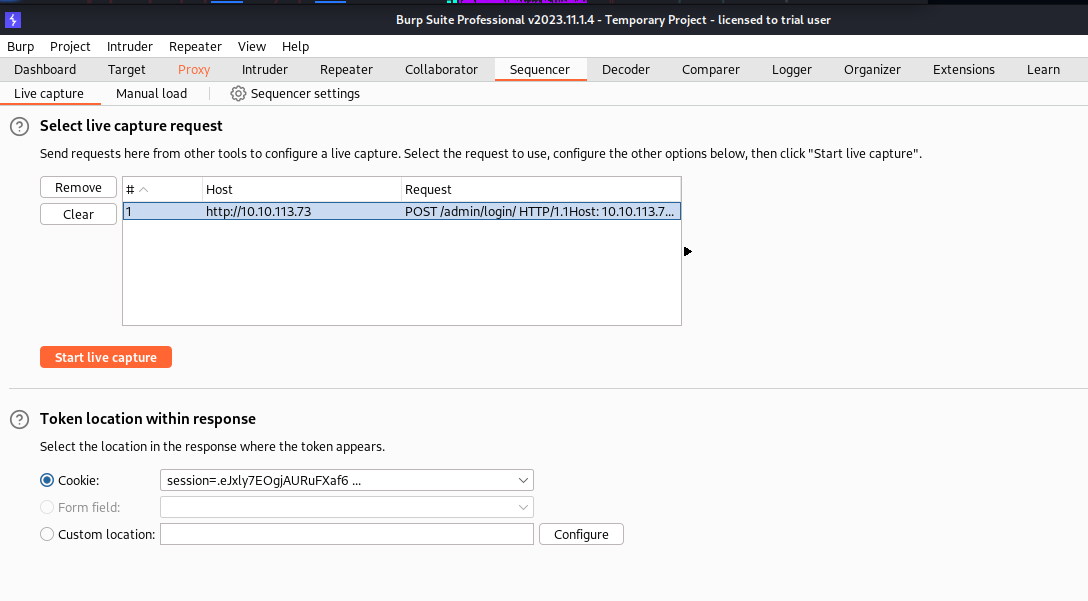Click the Sequencer settings gear icon
The width and height of the screenshot is (1088, 601).
238,94
